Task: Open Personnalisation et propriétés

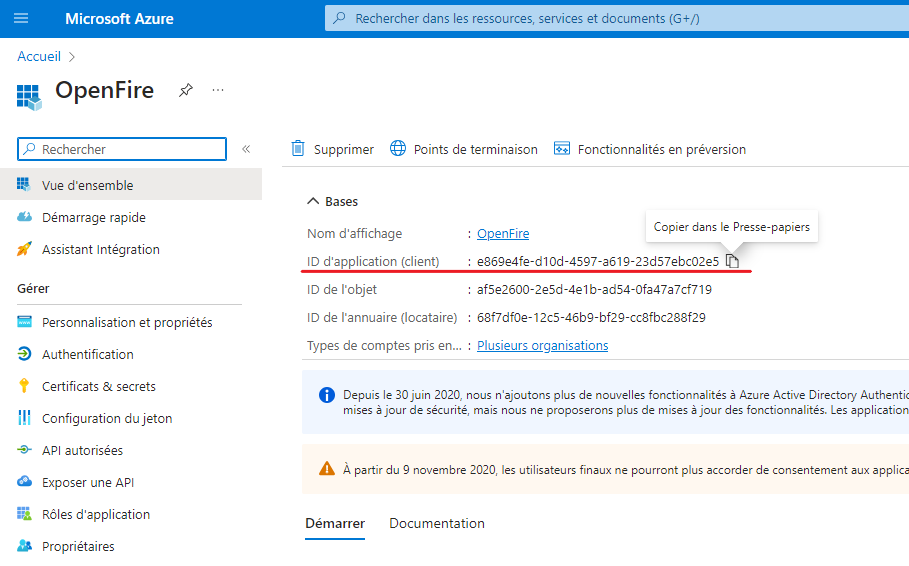Action: pyautogui.click(x=127, y=322)
